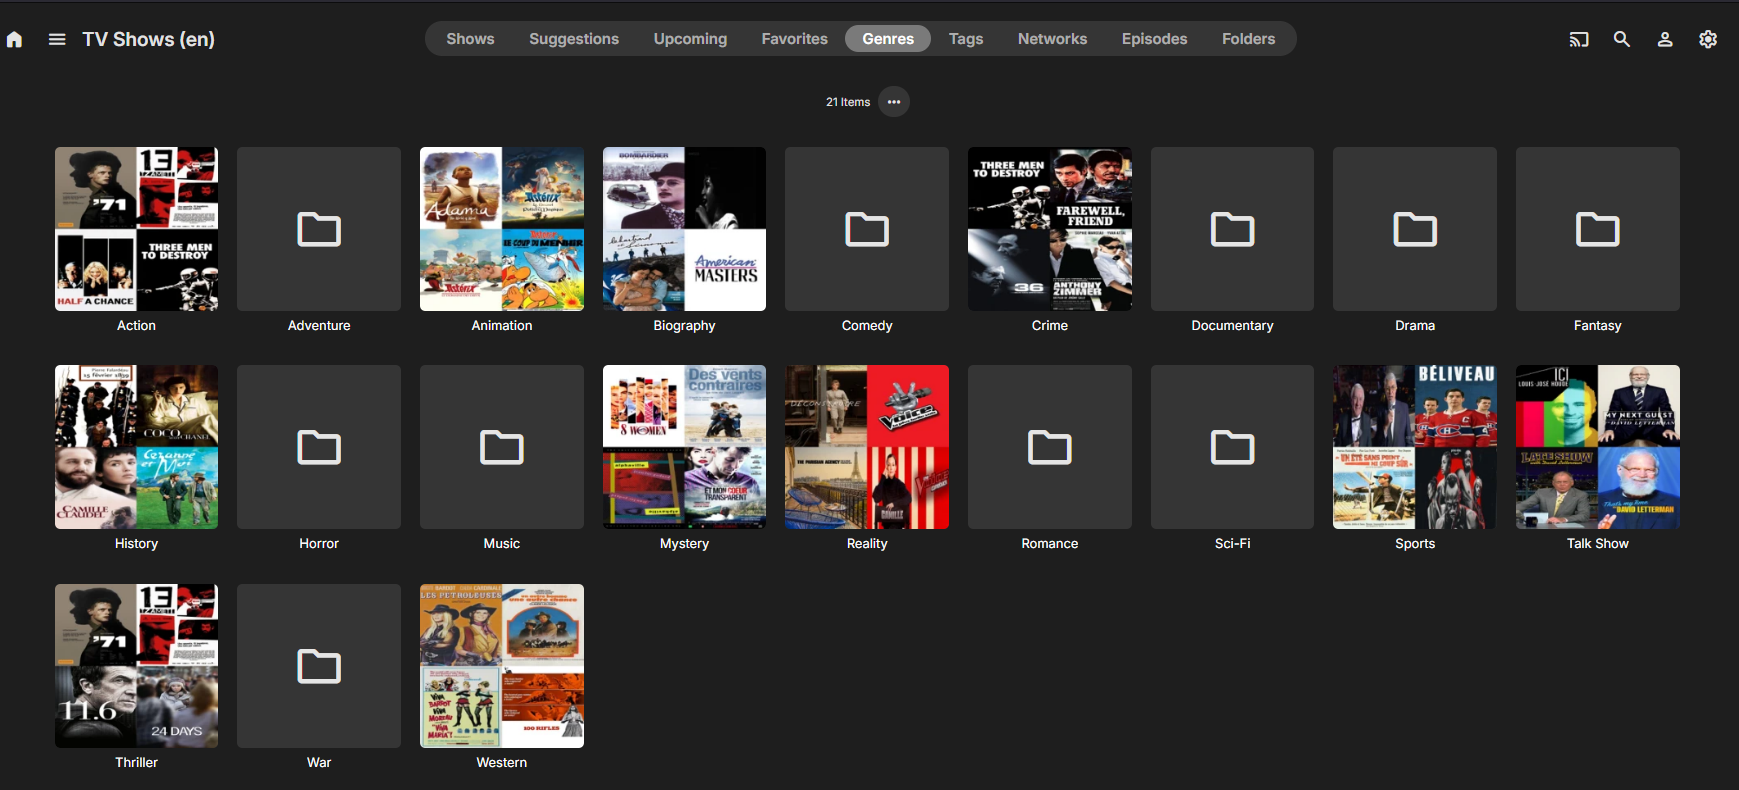The height and width of the screenshot is (790, 1739).
Task: Open the hamburger navigation menu
Action: pos(57,39)
